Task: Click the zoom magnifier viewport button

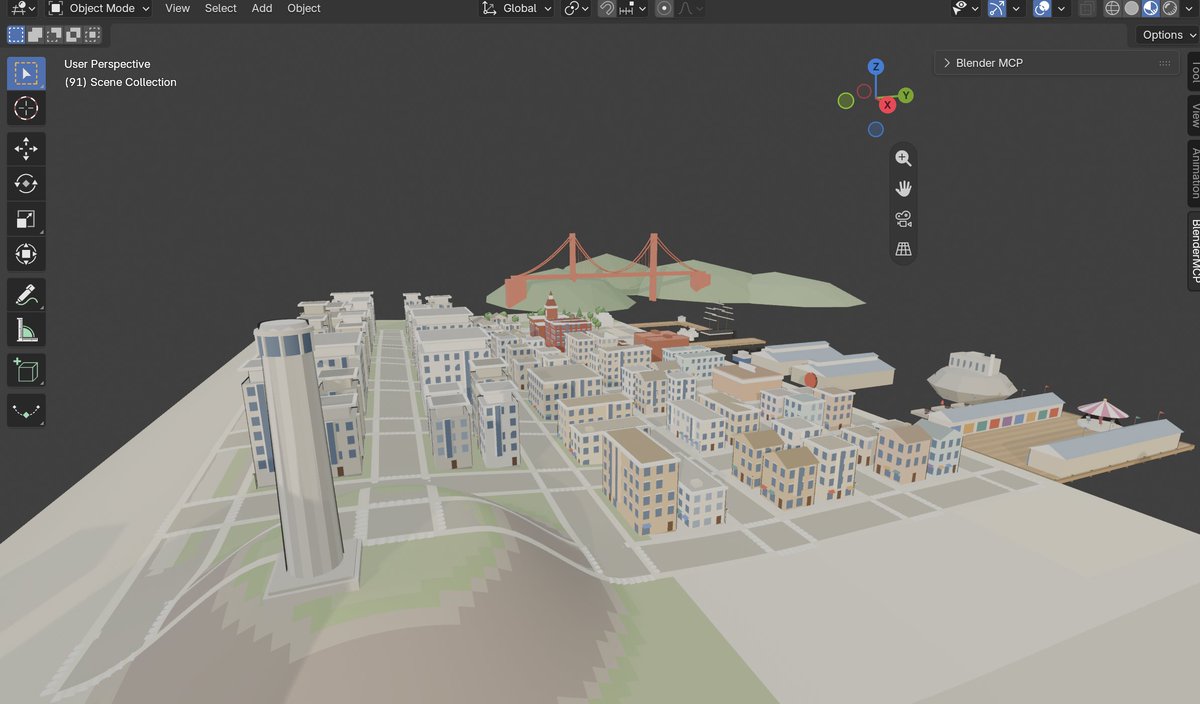Action: 903,158
